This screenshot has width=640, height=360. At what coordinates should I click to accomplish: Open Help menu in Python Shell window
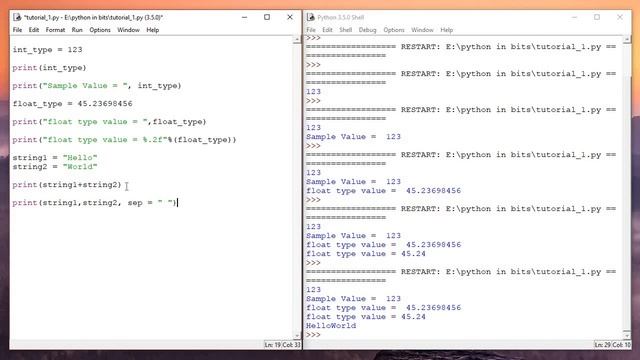tap(447, 30)
